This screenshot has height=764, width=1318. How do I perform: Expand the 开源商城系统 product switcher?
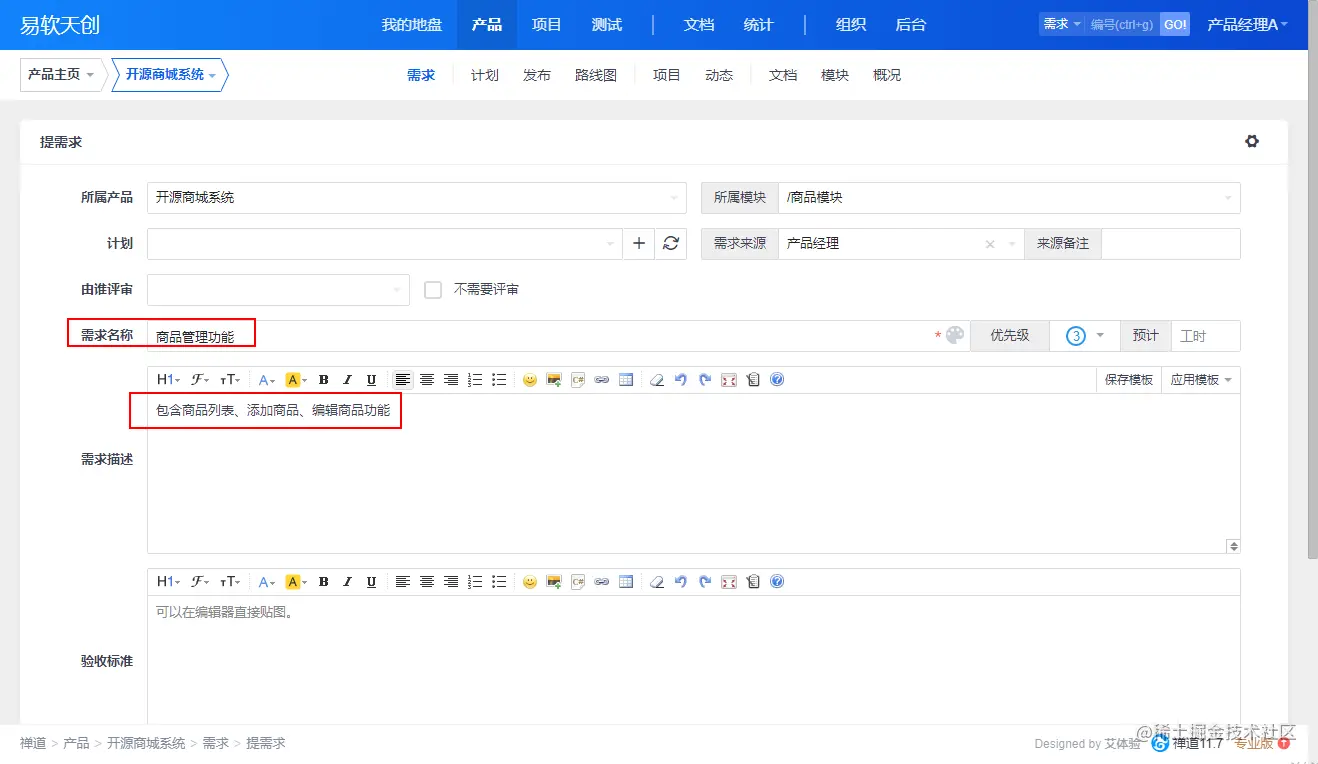(x=170, y=75)
